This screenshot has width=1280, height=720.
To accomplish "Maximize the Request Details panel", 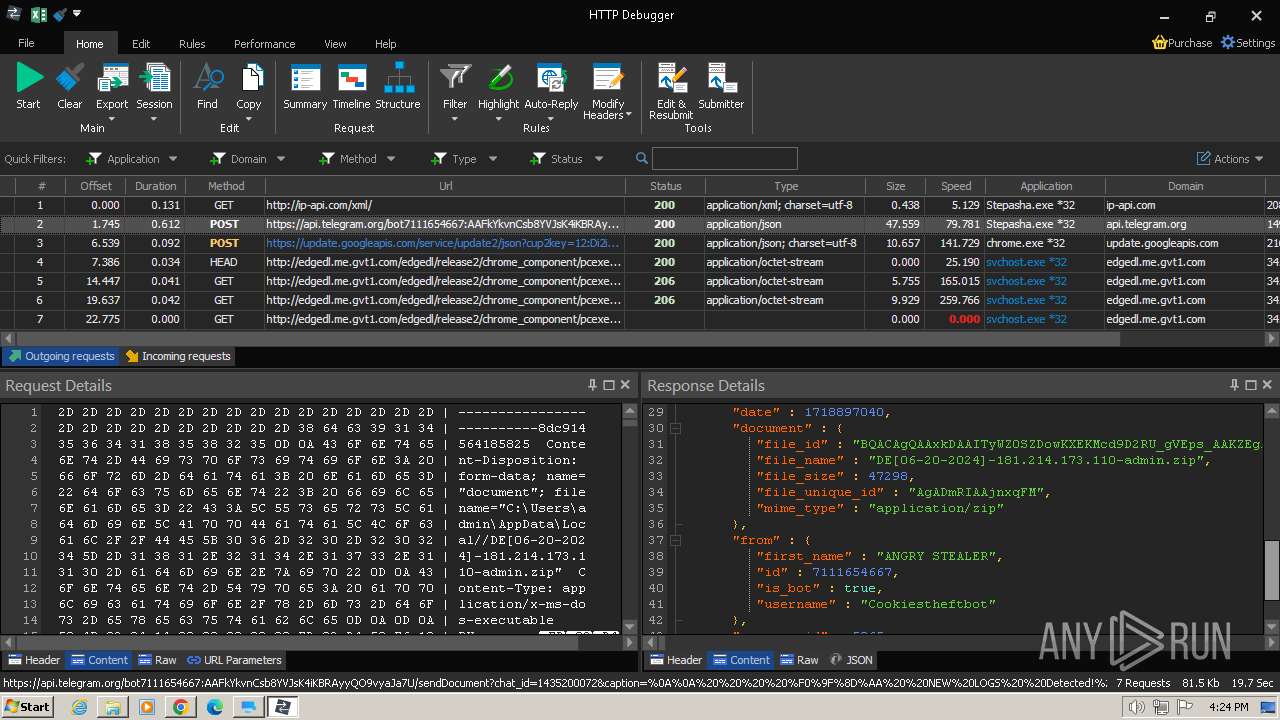I will 609,385.
